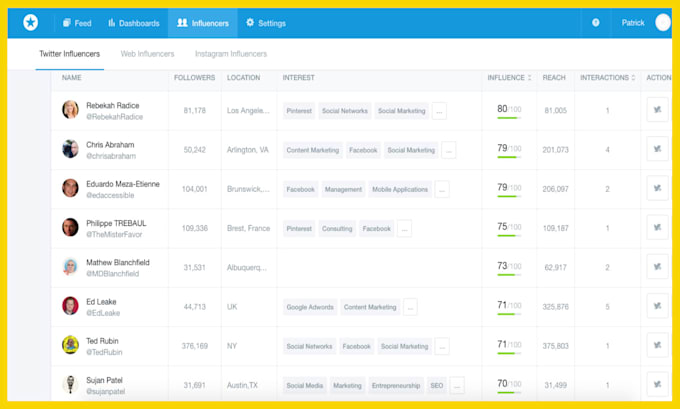Screen dimensions: 680x409
Task: Open Rebekah Radice's profile photo
Action: tap(70, 110)
